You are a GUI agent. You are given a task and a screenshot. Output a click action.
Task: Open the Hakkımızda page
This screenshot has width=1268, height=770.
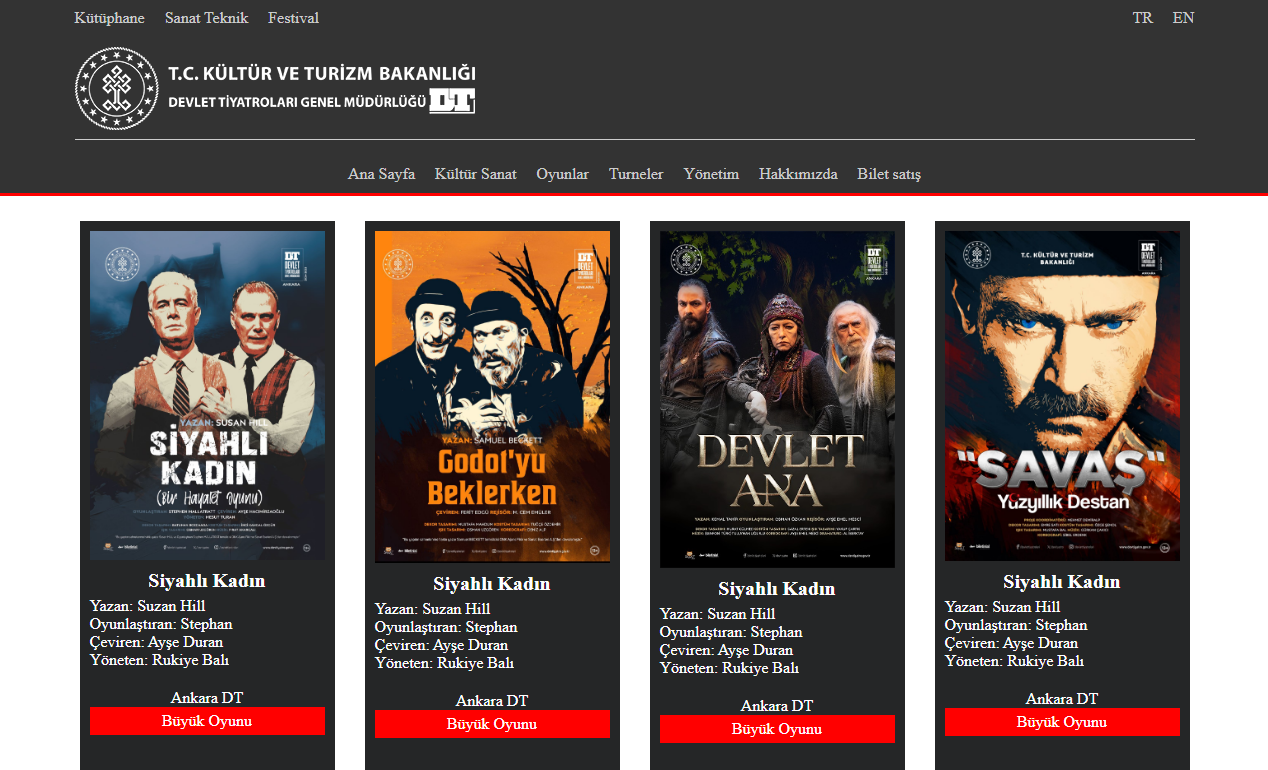pyautogui.click(x=798, y=174)
